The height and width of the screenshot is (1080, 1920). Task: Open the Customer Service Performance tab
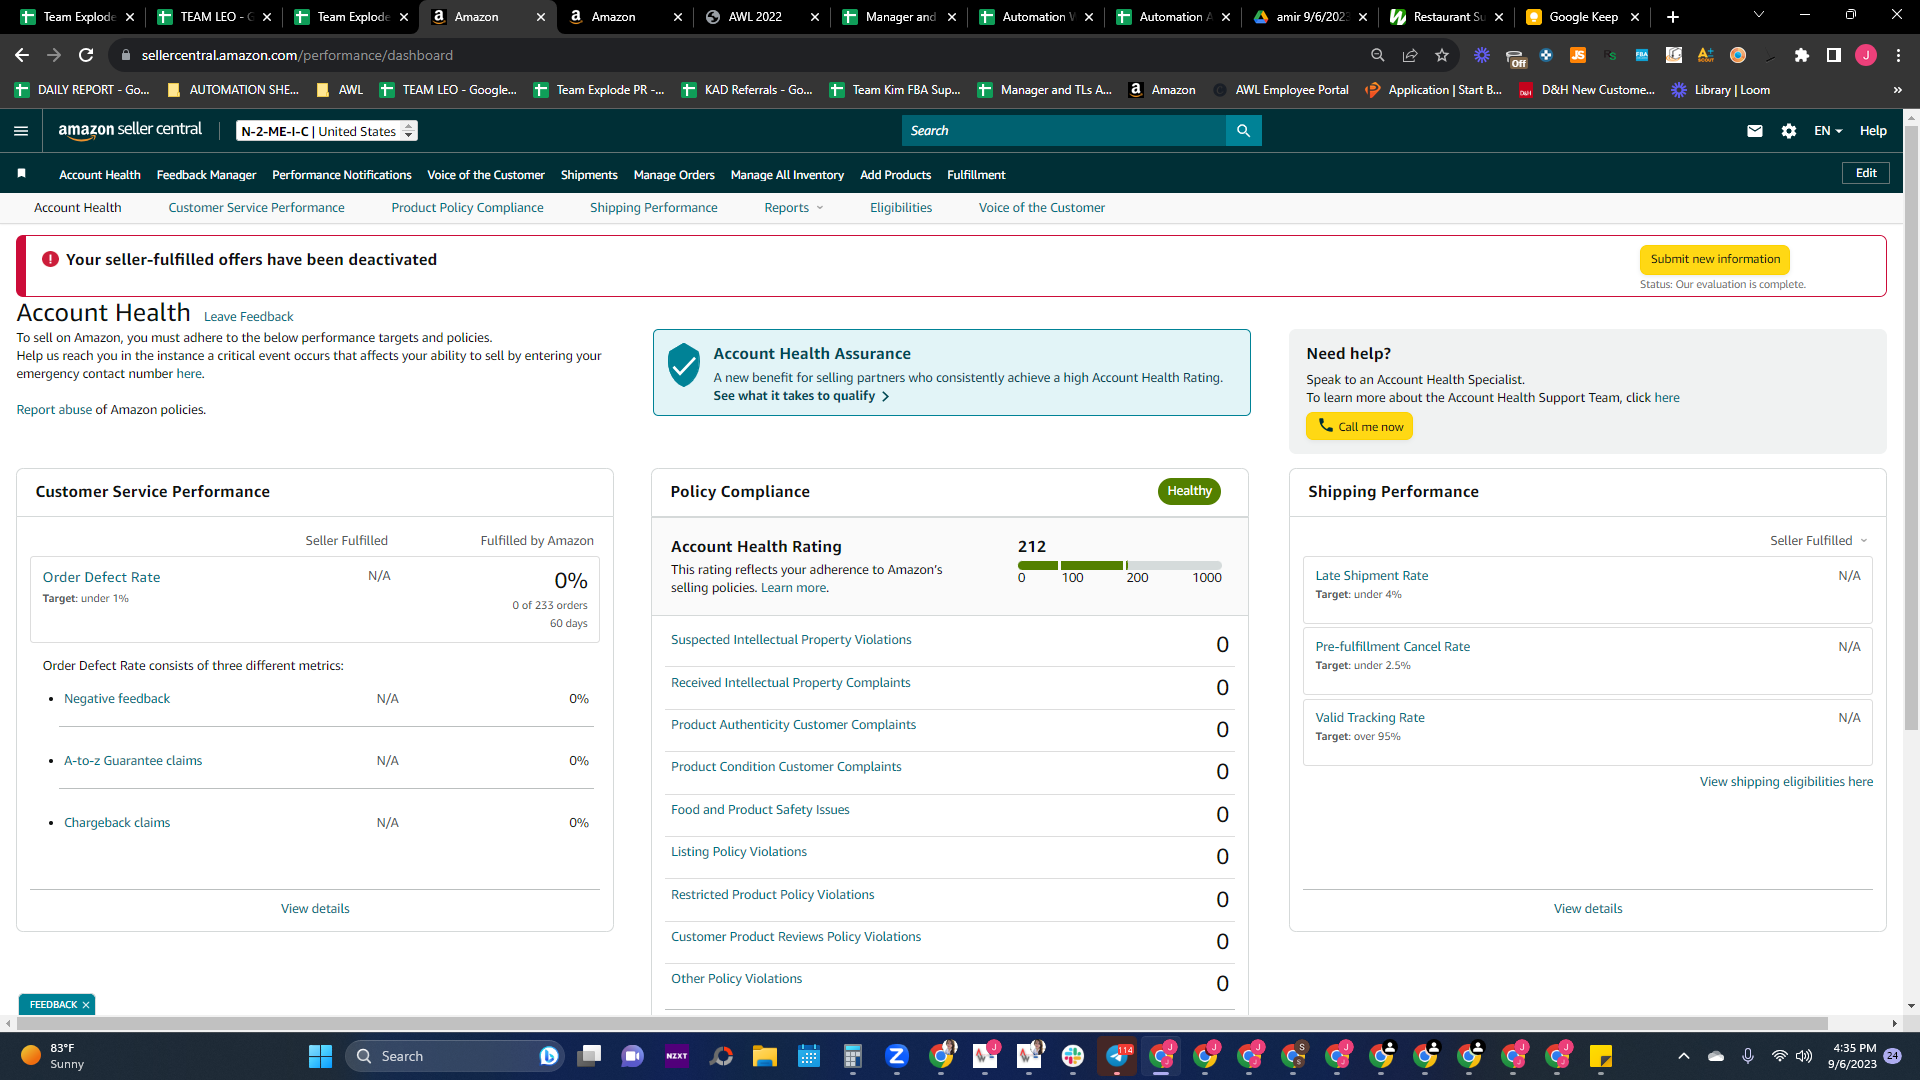[x=256, y=208]
